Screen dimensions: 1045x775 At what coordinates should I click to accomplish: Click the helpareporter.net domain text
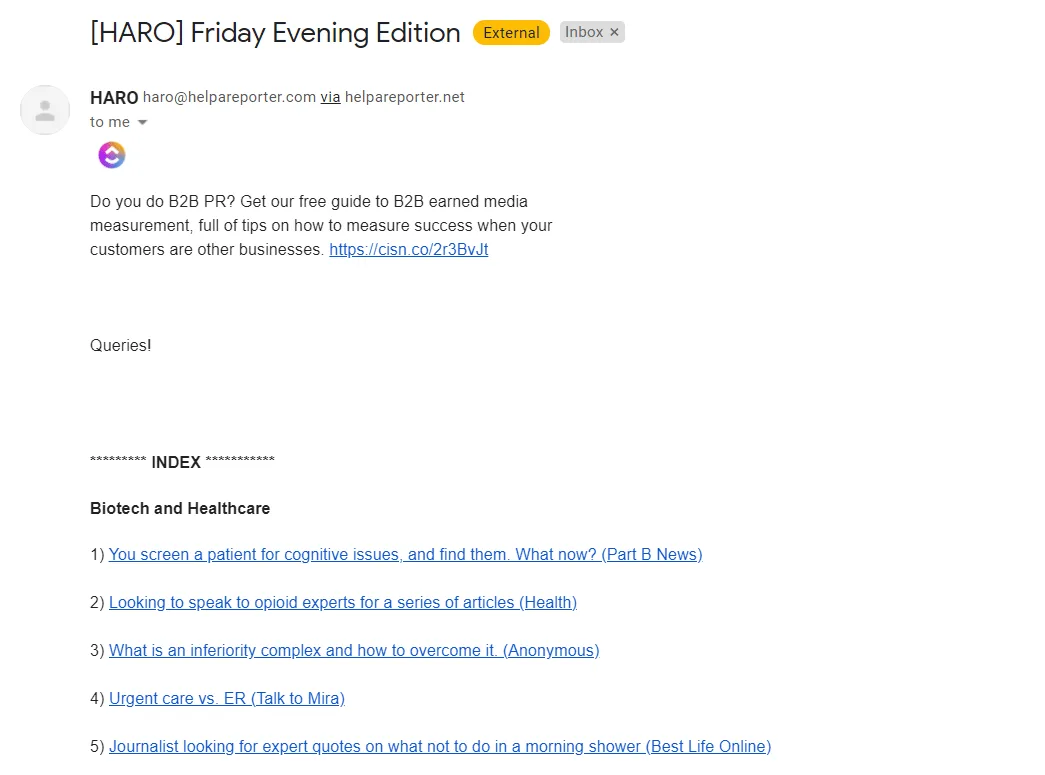(x=405, y=97)
